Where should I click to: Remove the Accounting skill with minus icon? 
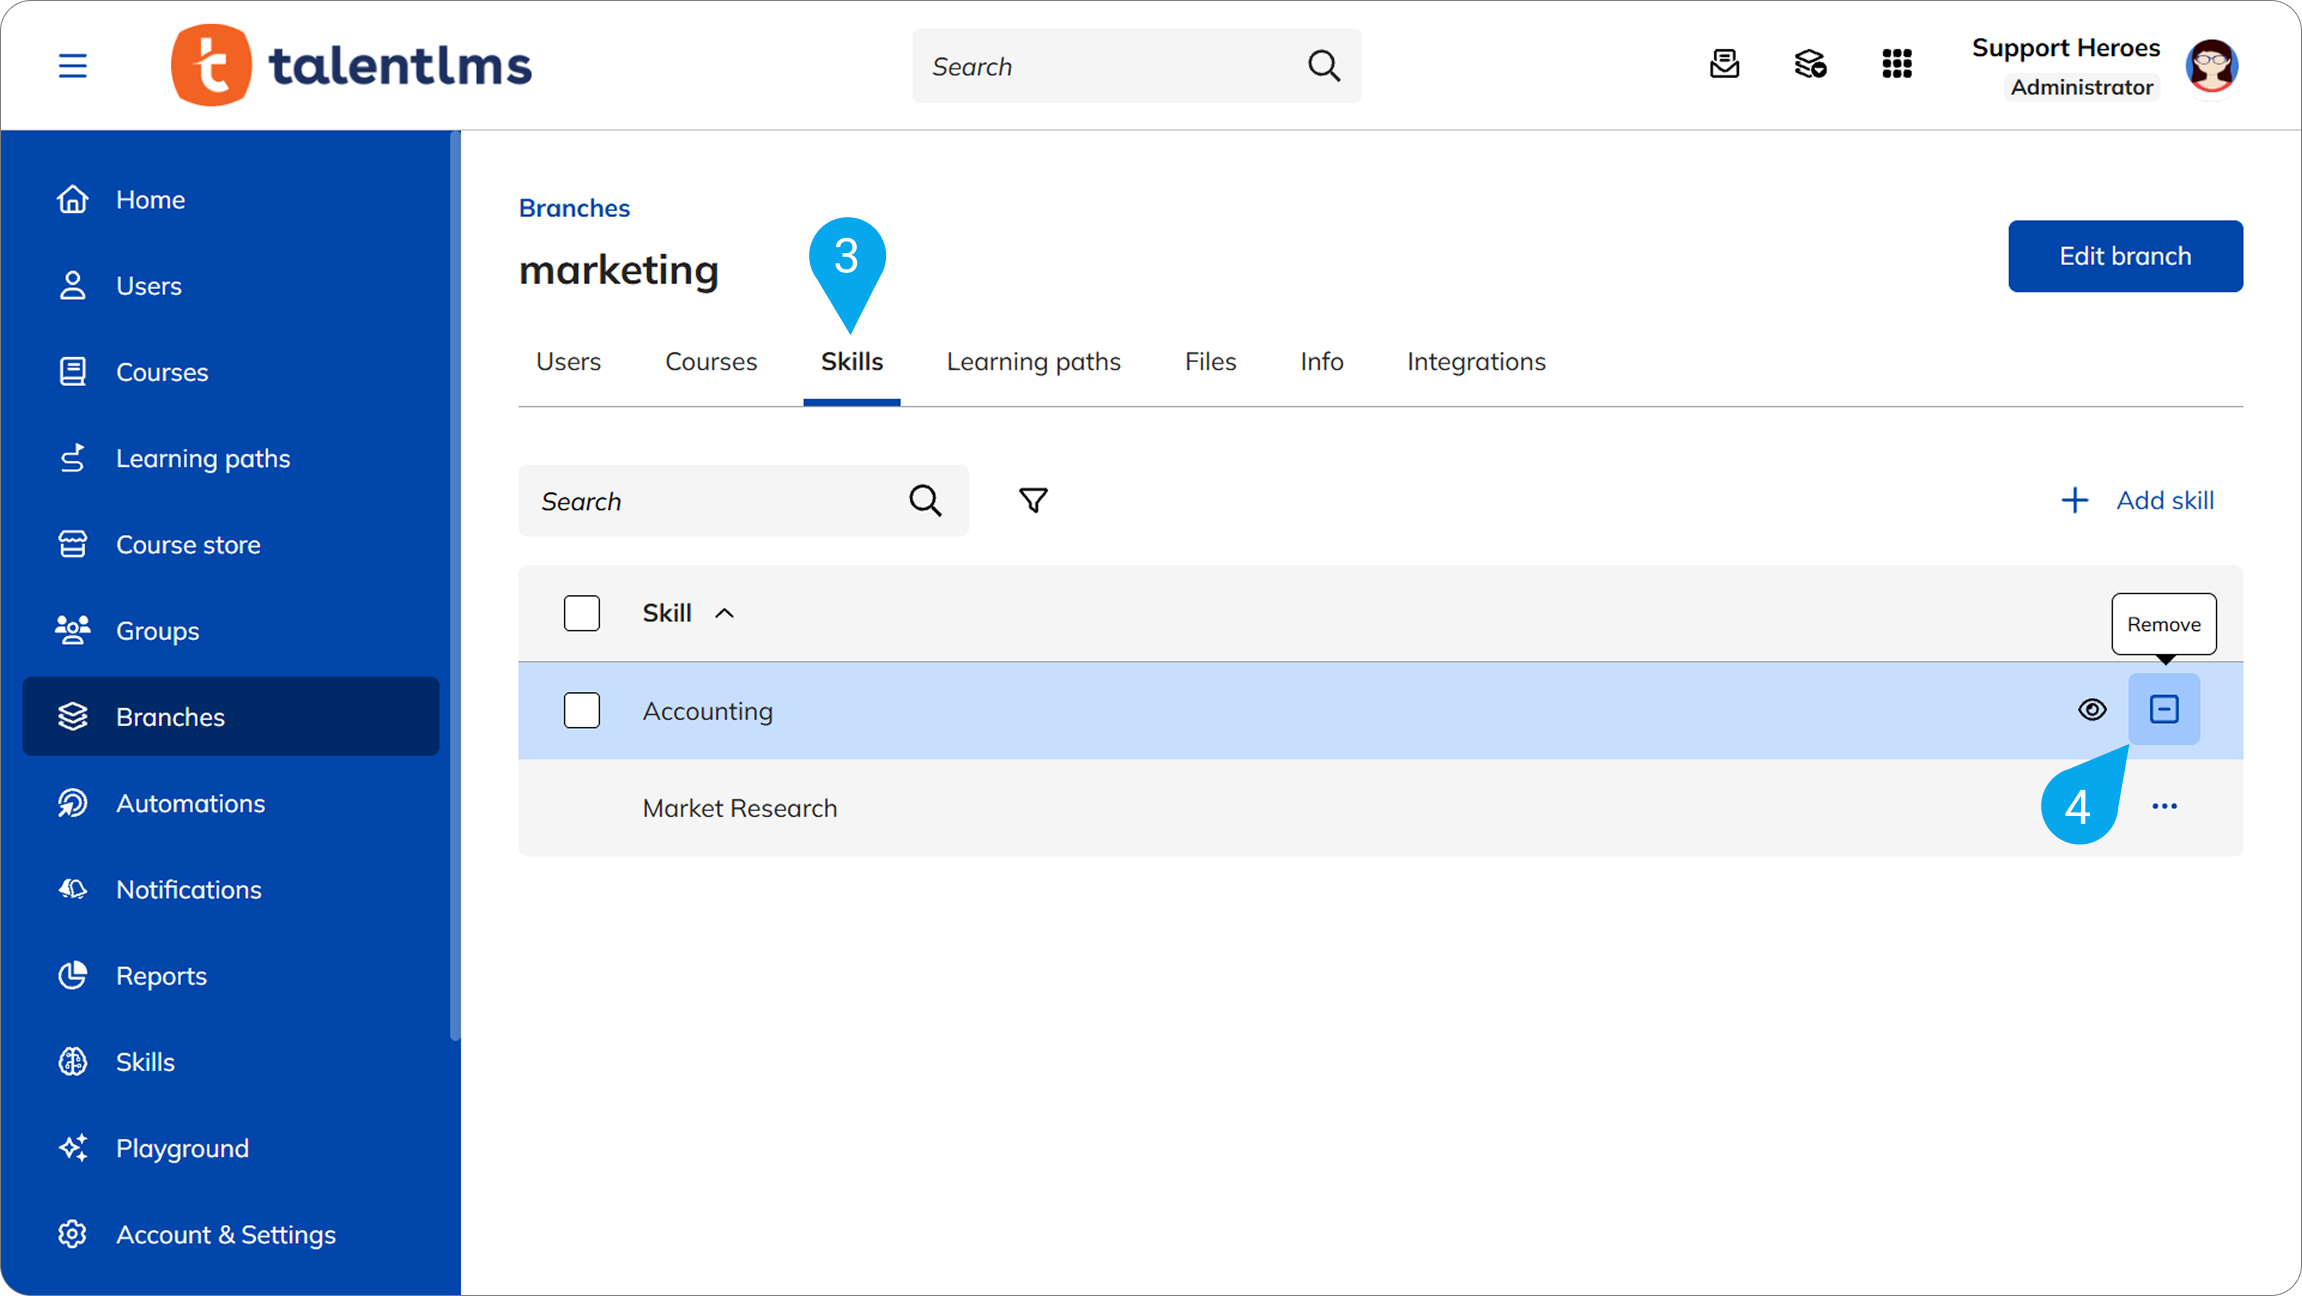[2164, 710]
